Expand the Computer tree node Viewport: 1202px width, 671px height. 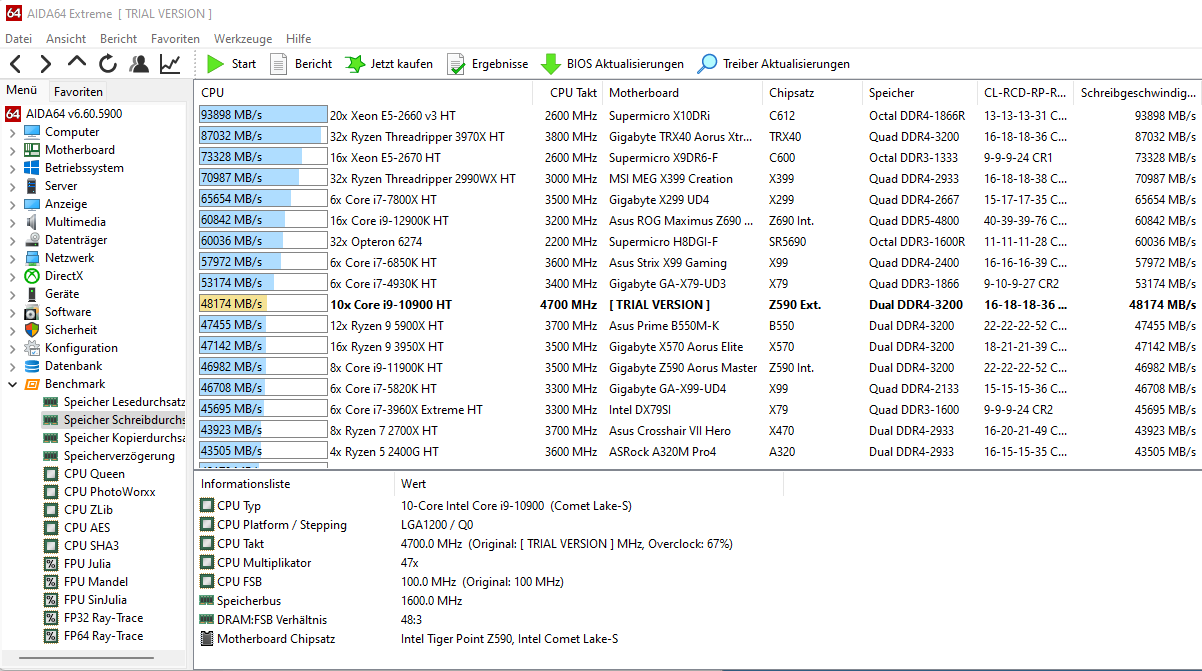[x=12, y=132]
